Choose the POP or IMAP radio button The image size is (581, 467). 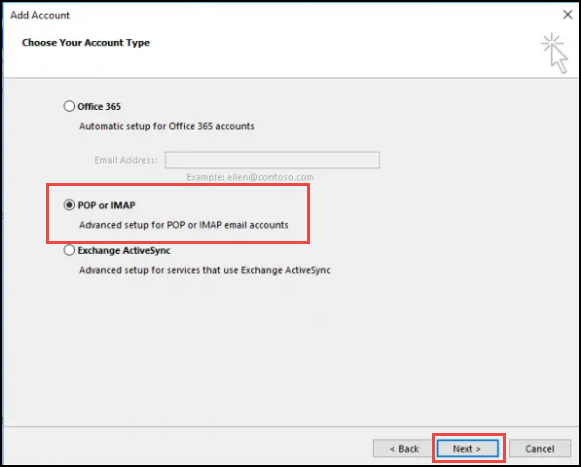tap(69, 205)
